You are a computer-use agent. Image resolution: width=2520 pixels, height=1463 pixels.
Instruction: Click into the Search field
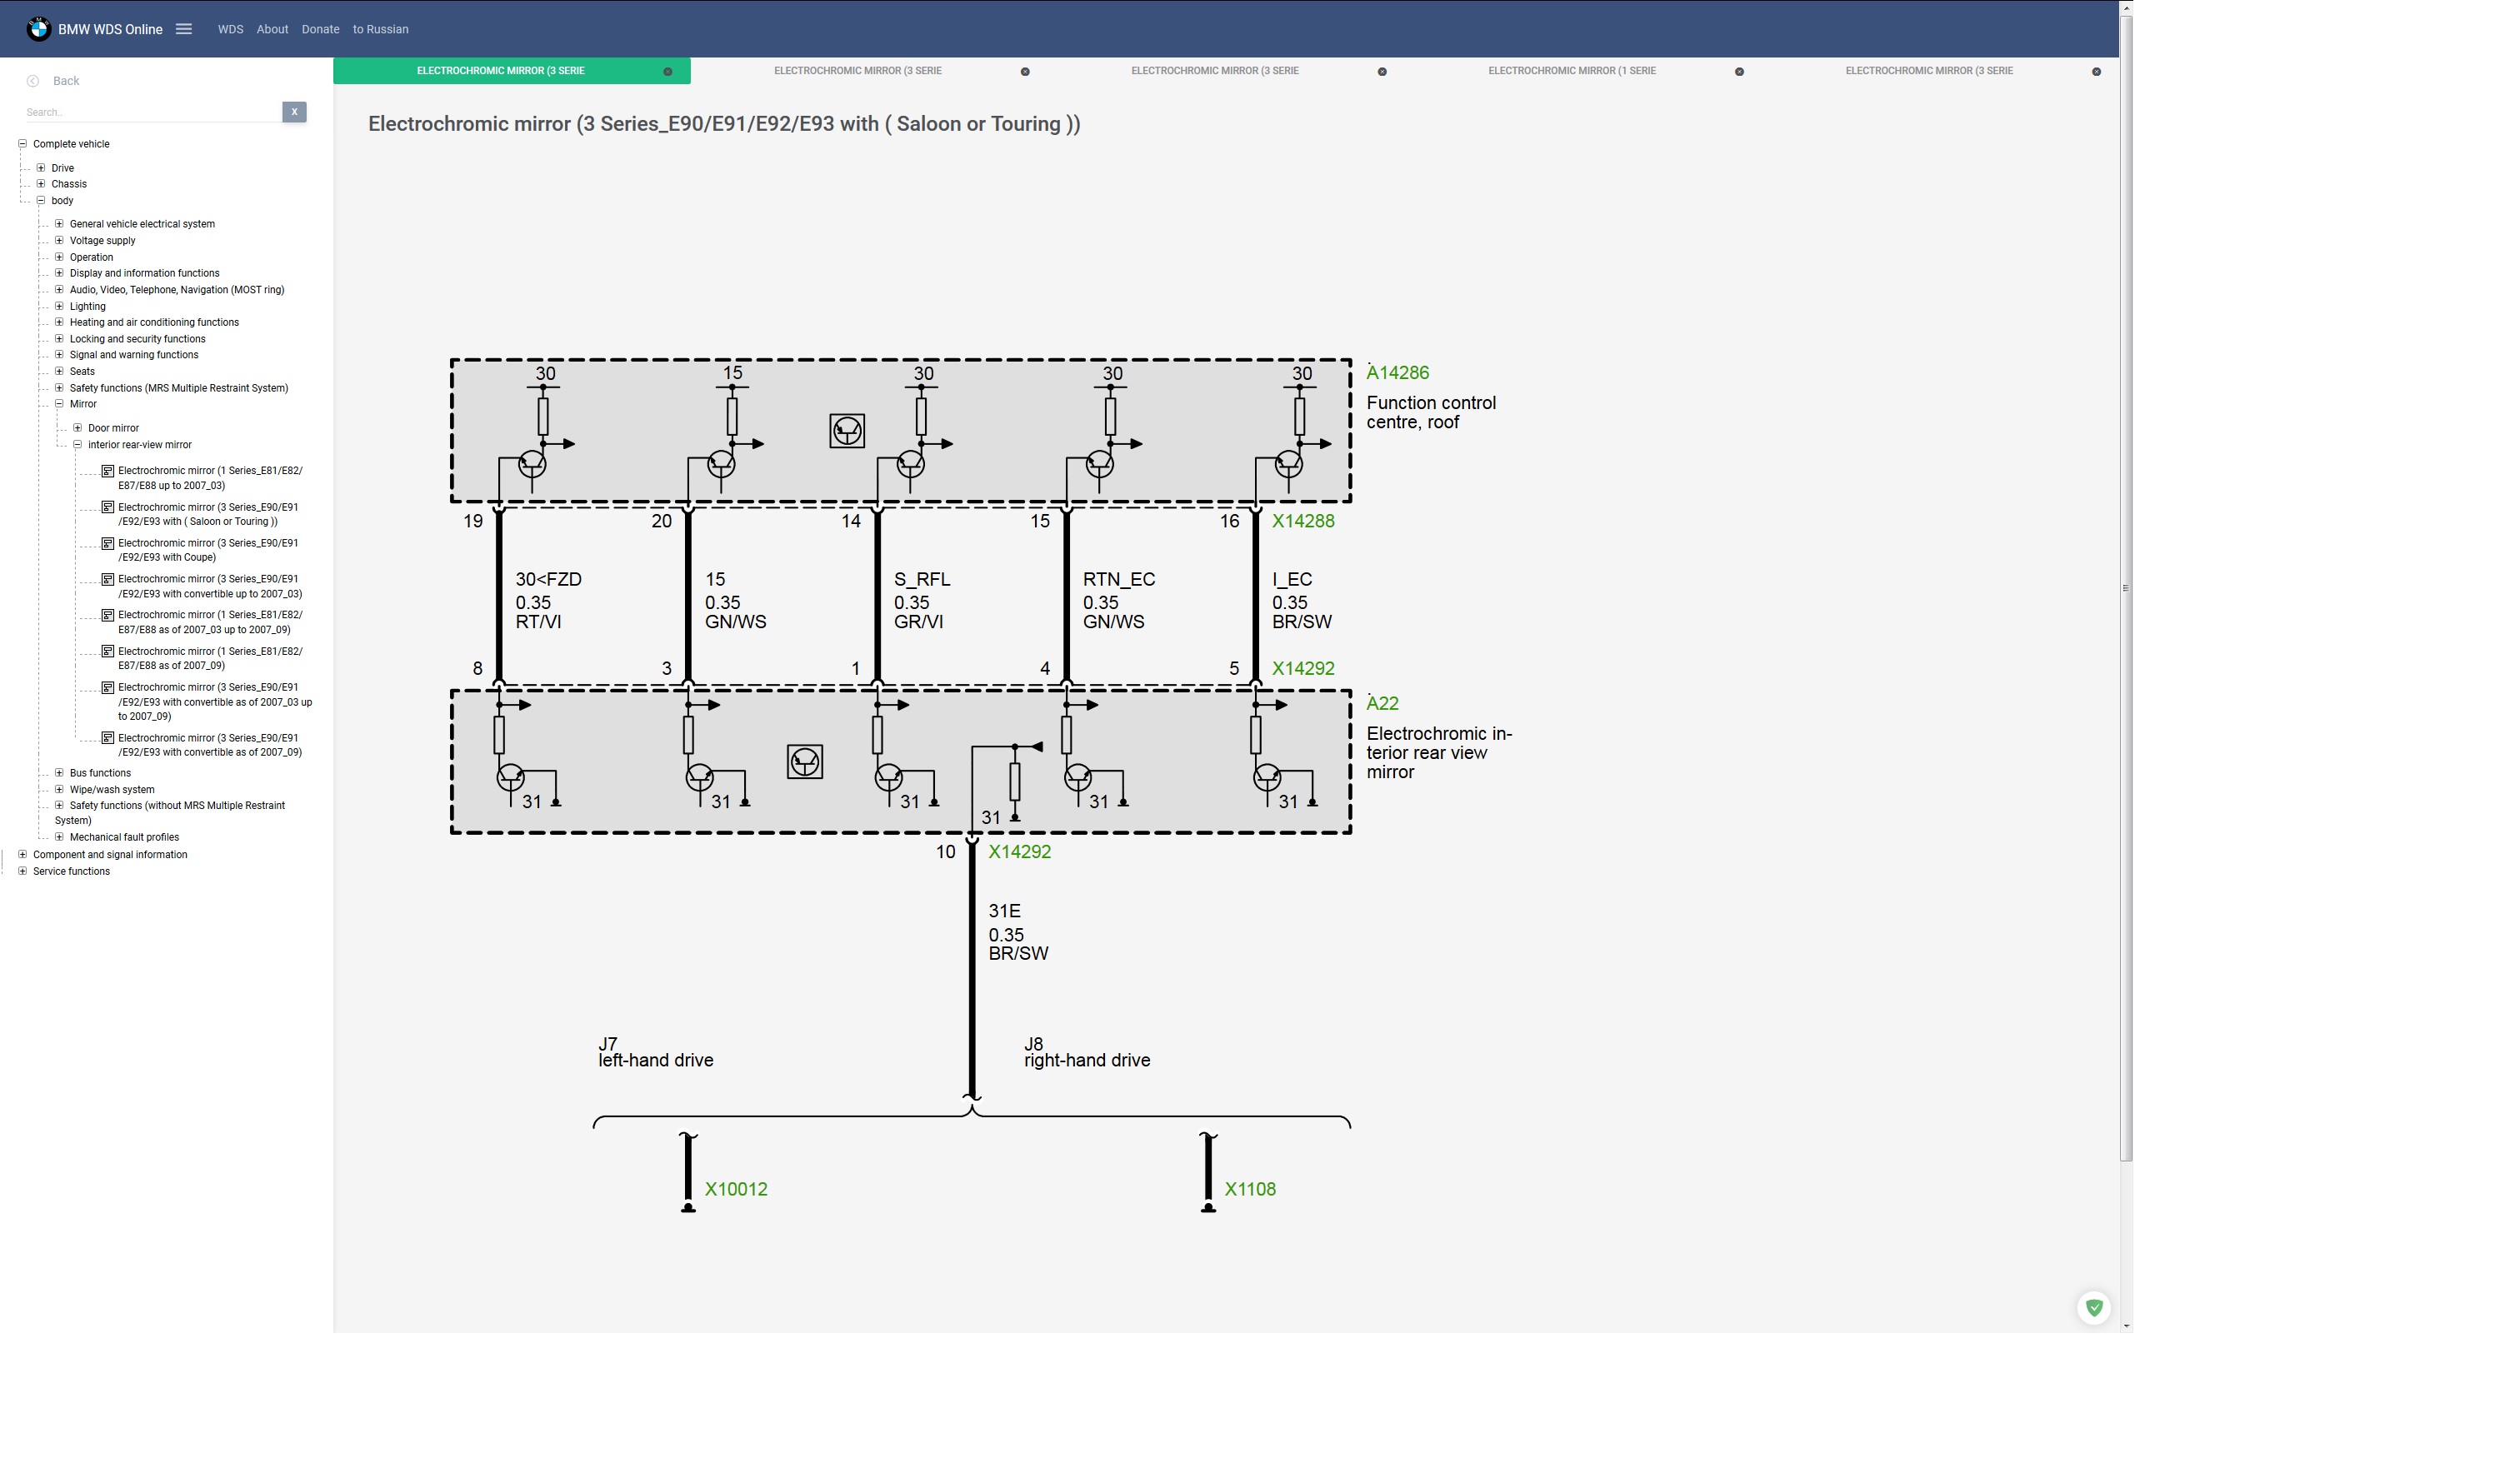tap(150, 112)
